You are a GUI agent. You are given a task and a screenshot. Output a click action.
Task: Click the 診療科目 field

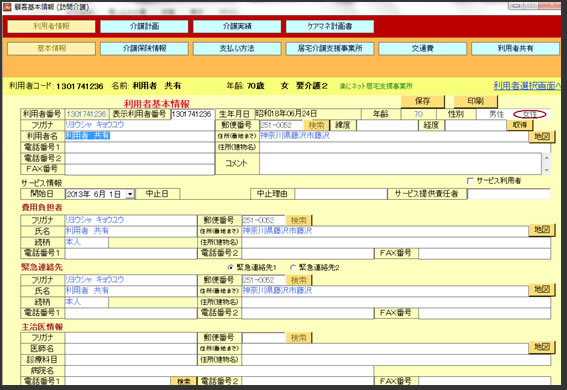pyautogui.click(x=131, y=360)
